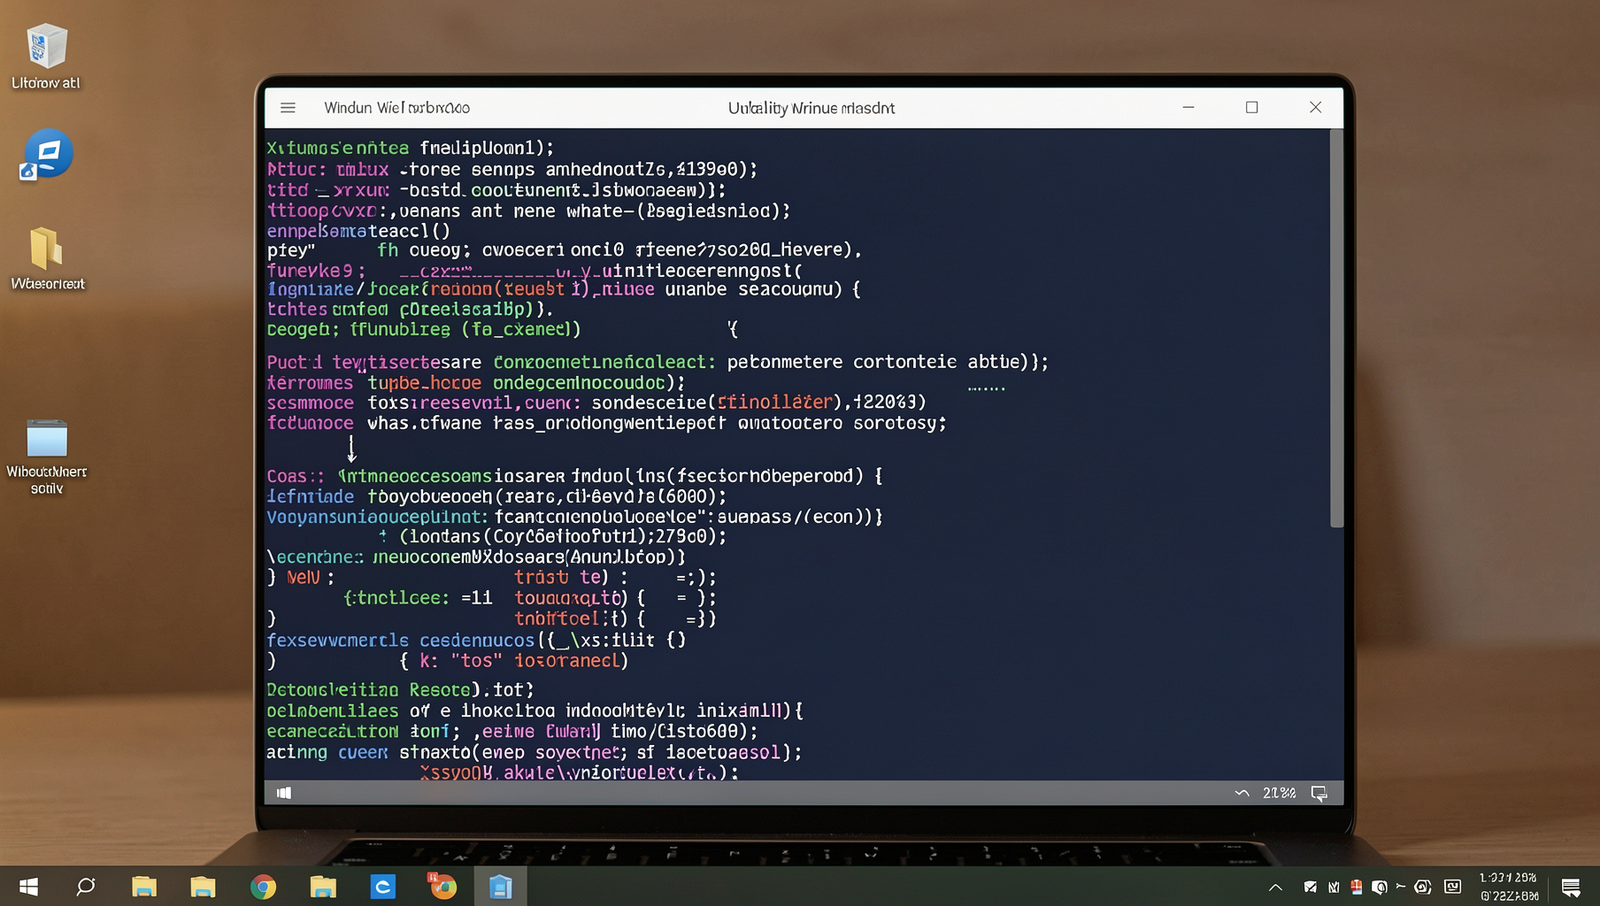Open first File Explorer taskbar icon
1600x906 pixels.
click(x=144, y=886)
